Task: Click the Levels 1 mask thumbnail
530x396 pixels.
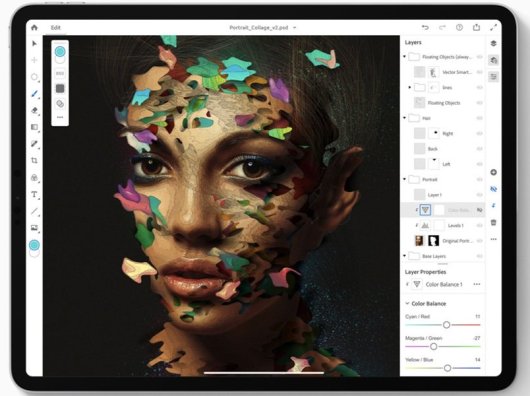Action: pos(439,225)
